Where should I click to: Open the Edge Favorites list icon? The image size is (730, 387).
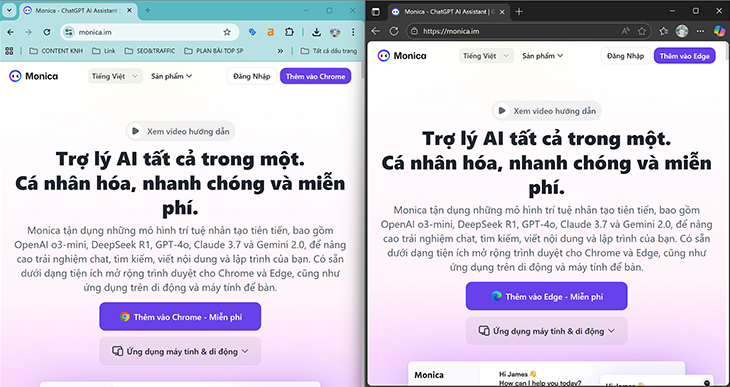(x=664, y=31)
